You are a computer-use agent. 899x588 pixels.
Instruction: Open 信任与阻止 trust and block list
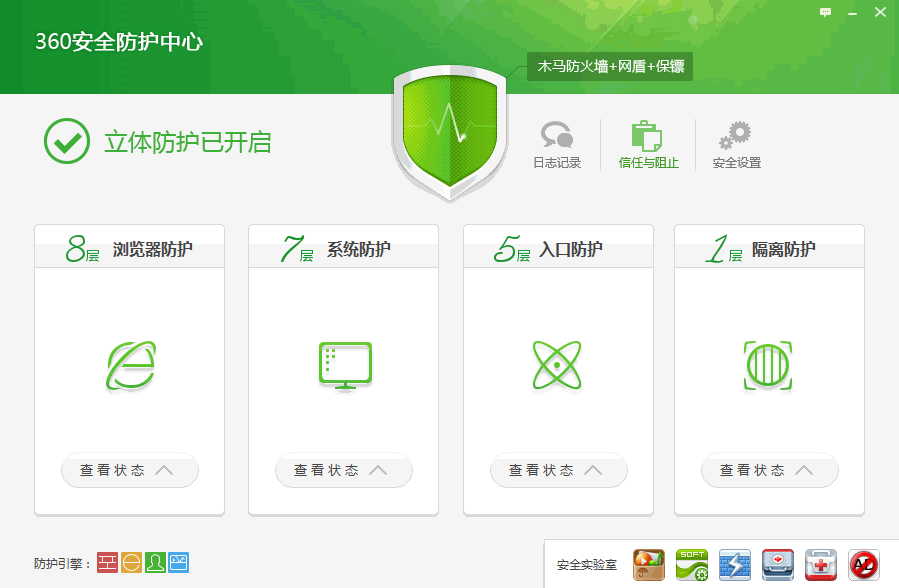[648, 144]
